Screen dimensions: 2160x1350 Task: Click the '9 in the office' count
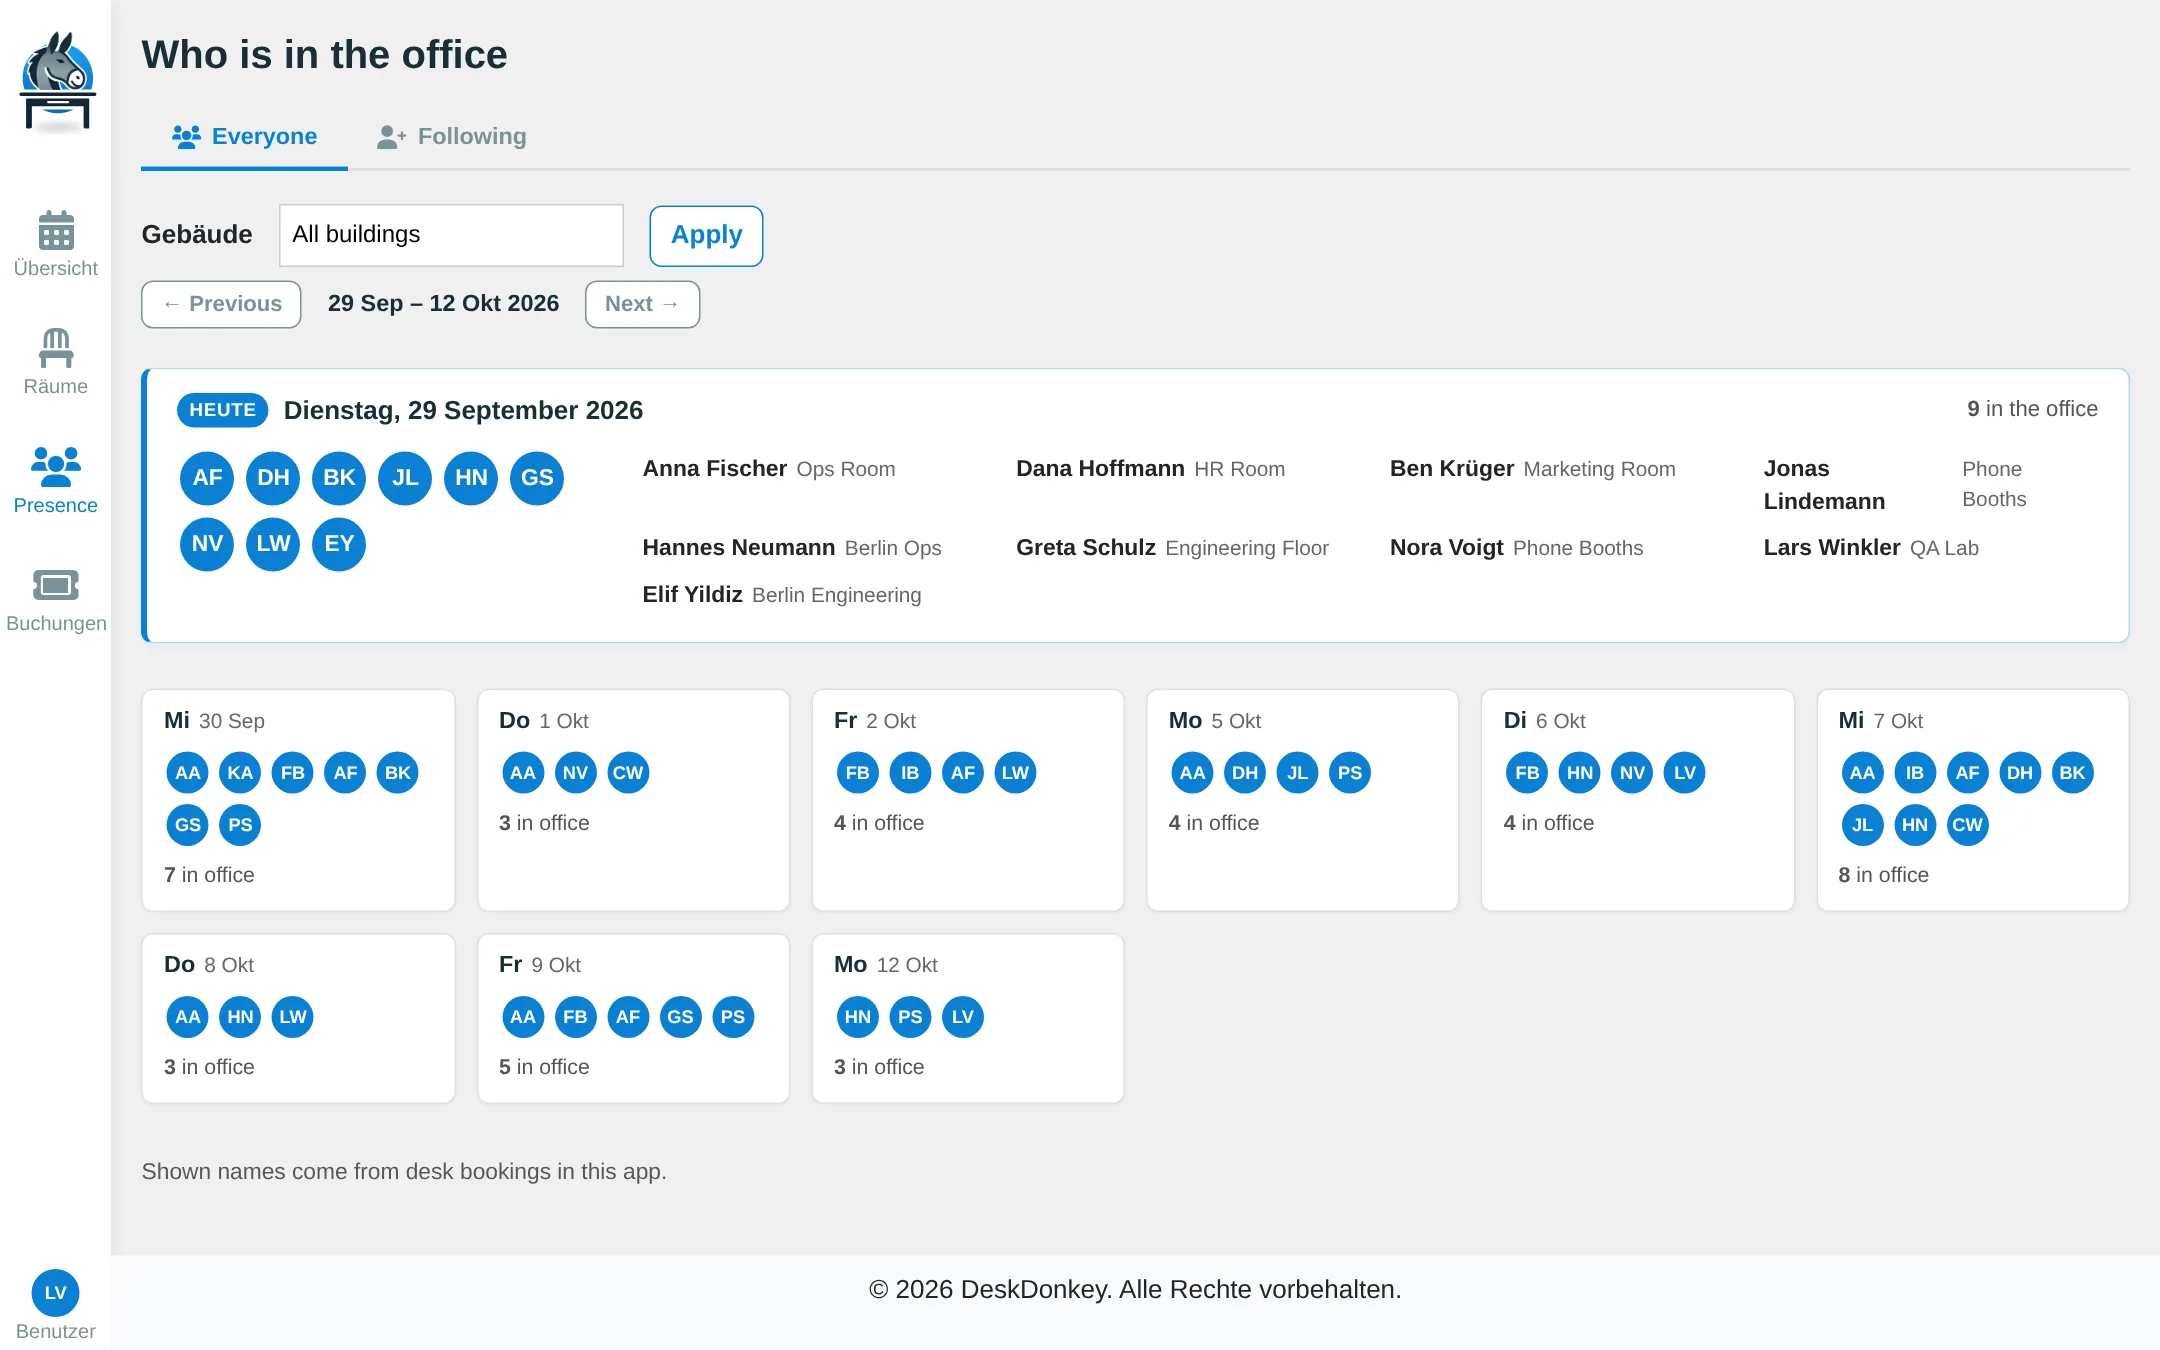coord(2032,409)
